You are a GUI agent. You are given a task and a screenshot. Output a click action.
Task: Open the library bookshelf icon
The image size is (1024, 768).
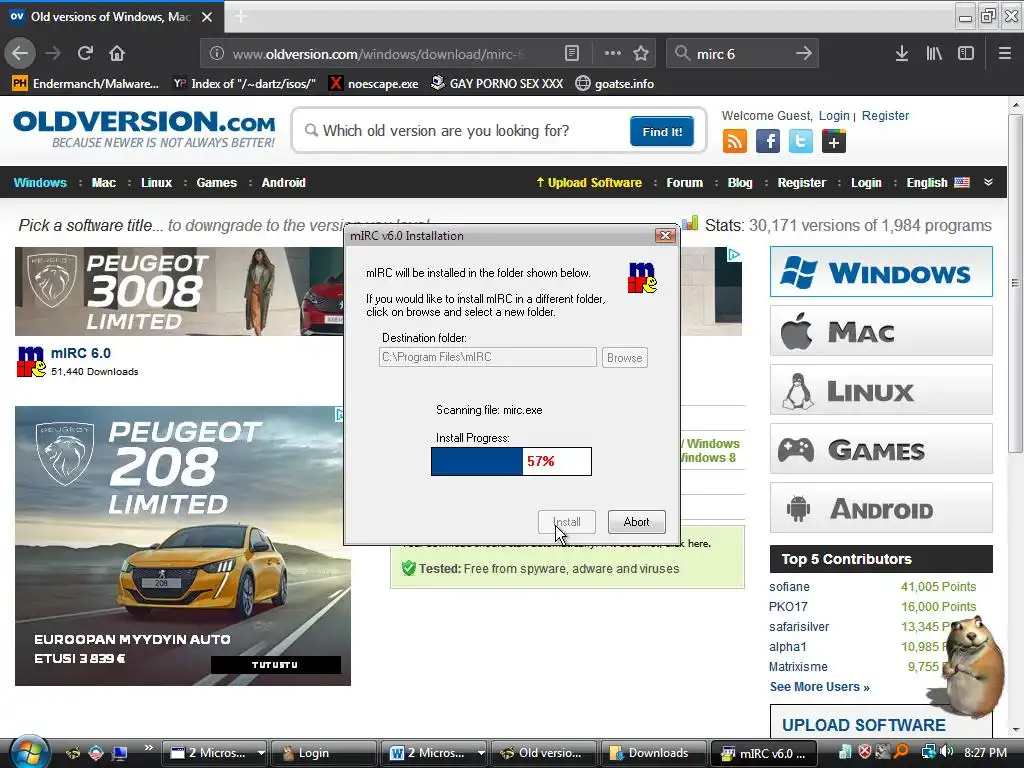(x=934, y=54)
